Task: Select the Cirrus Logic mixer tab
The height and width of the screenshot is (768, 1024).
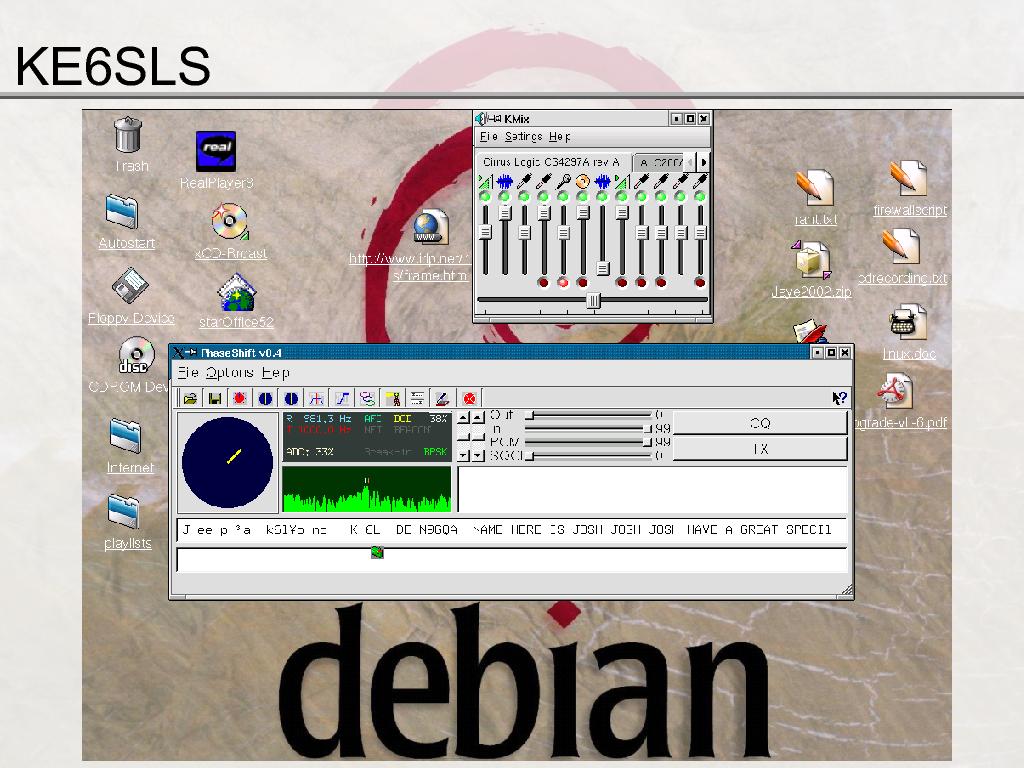Action: point(551,162)
